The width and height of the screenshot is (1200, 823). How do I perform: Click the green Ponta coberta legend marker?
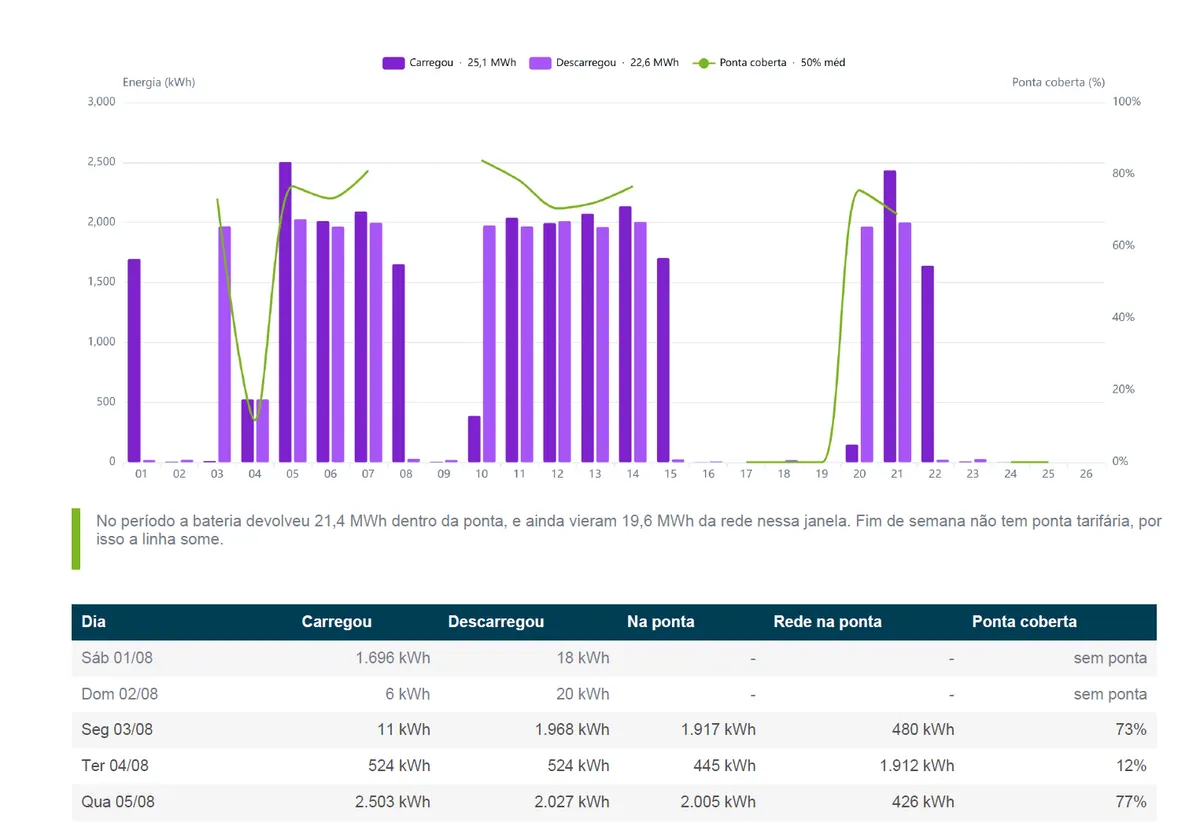[x=703, y=63]
